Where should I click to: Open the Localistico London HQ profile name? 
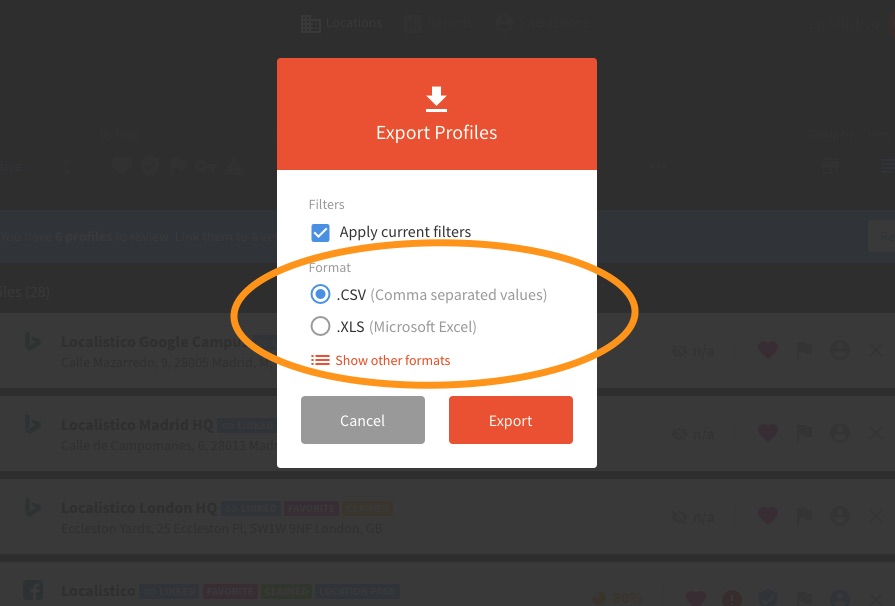(x=139, y=507)
